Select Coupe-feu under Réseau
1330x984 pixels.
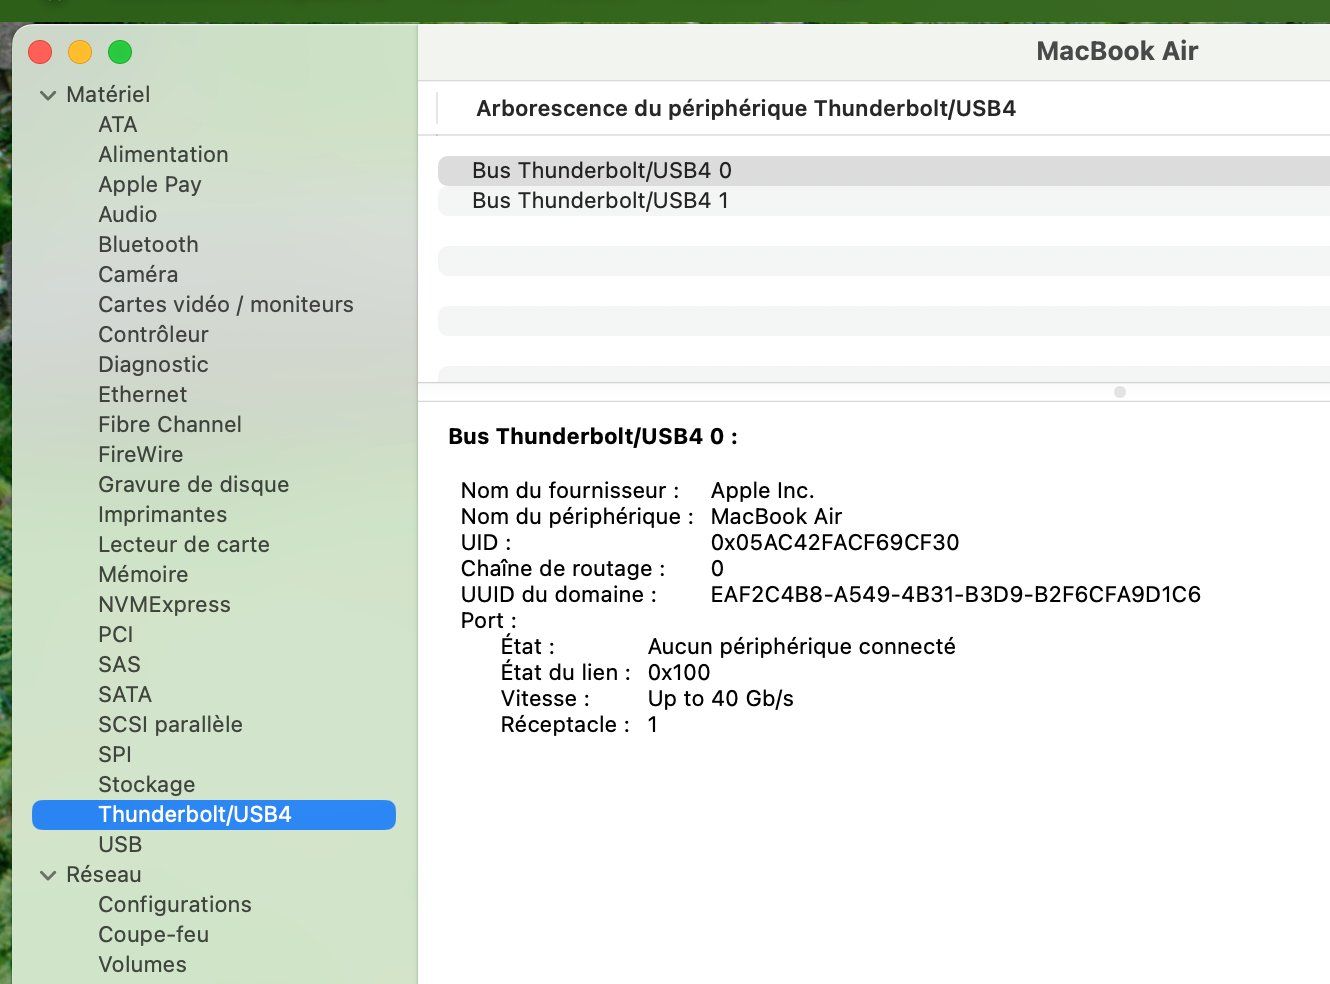point(154,935)
